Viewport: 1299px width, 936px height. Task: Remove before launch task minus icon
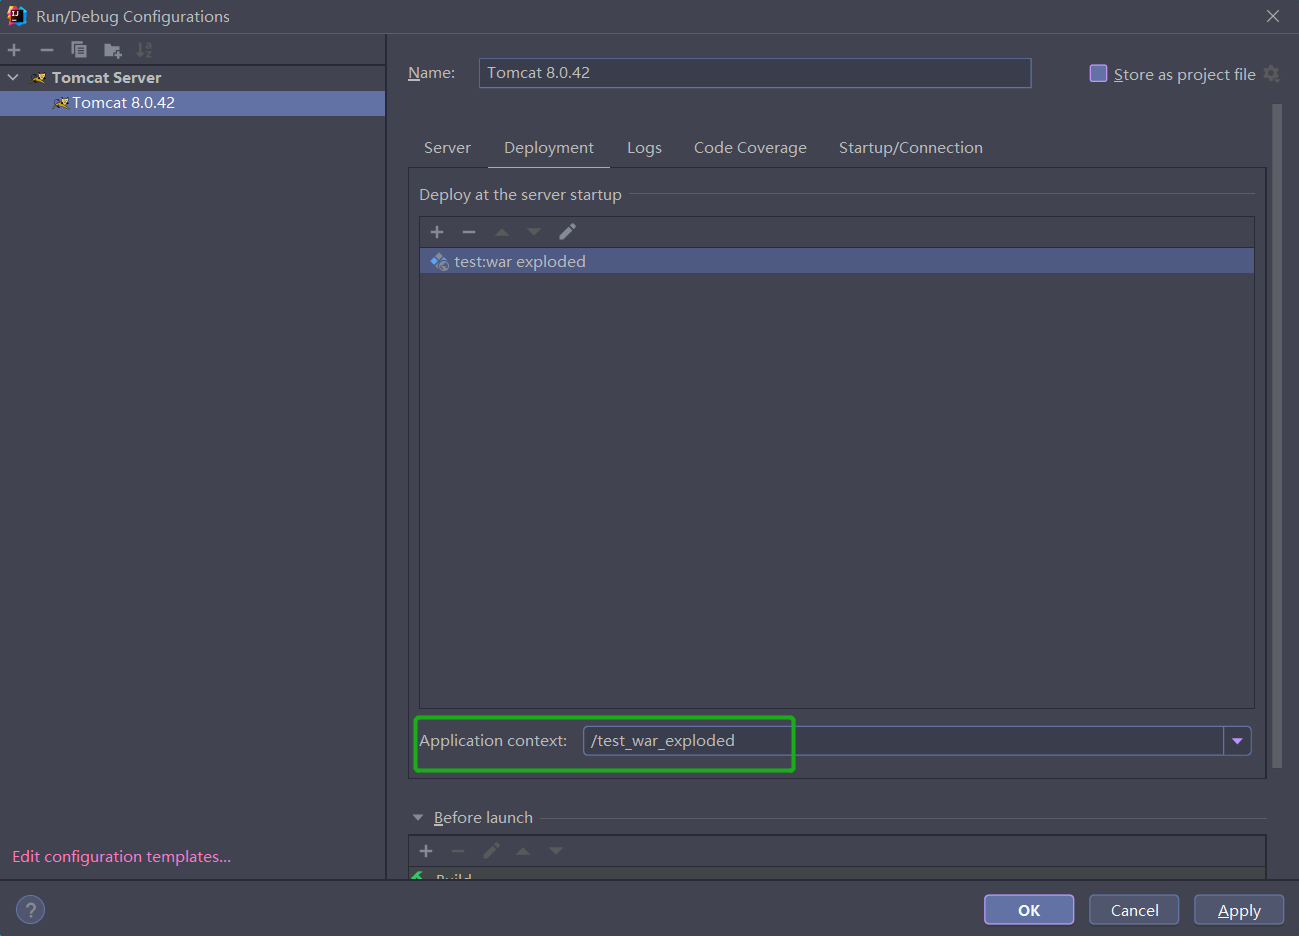coord(458,851)
